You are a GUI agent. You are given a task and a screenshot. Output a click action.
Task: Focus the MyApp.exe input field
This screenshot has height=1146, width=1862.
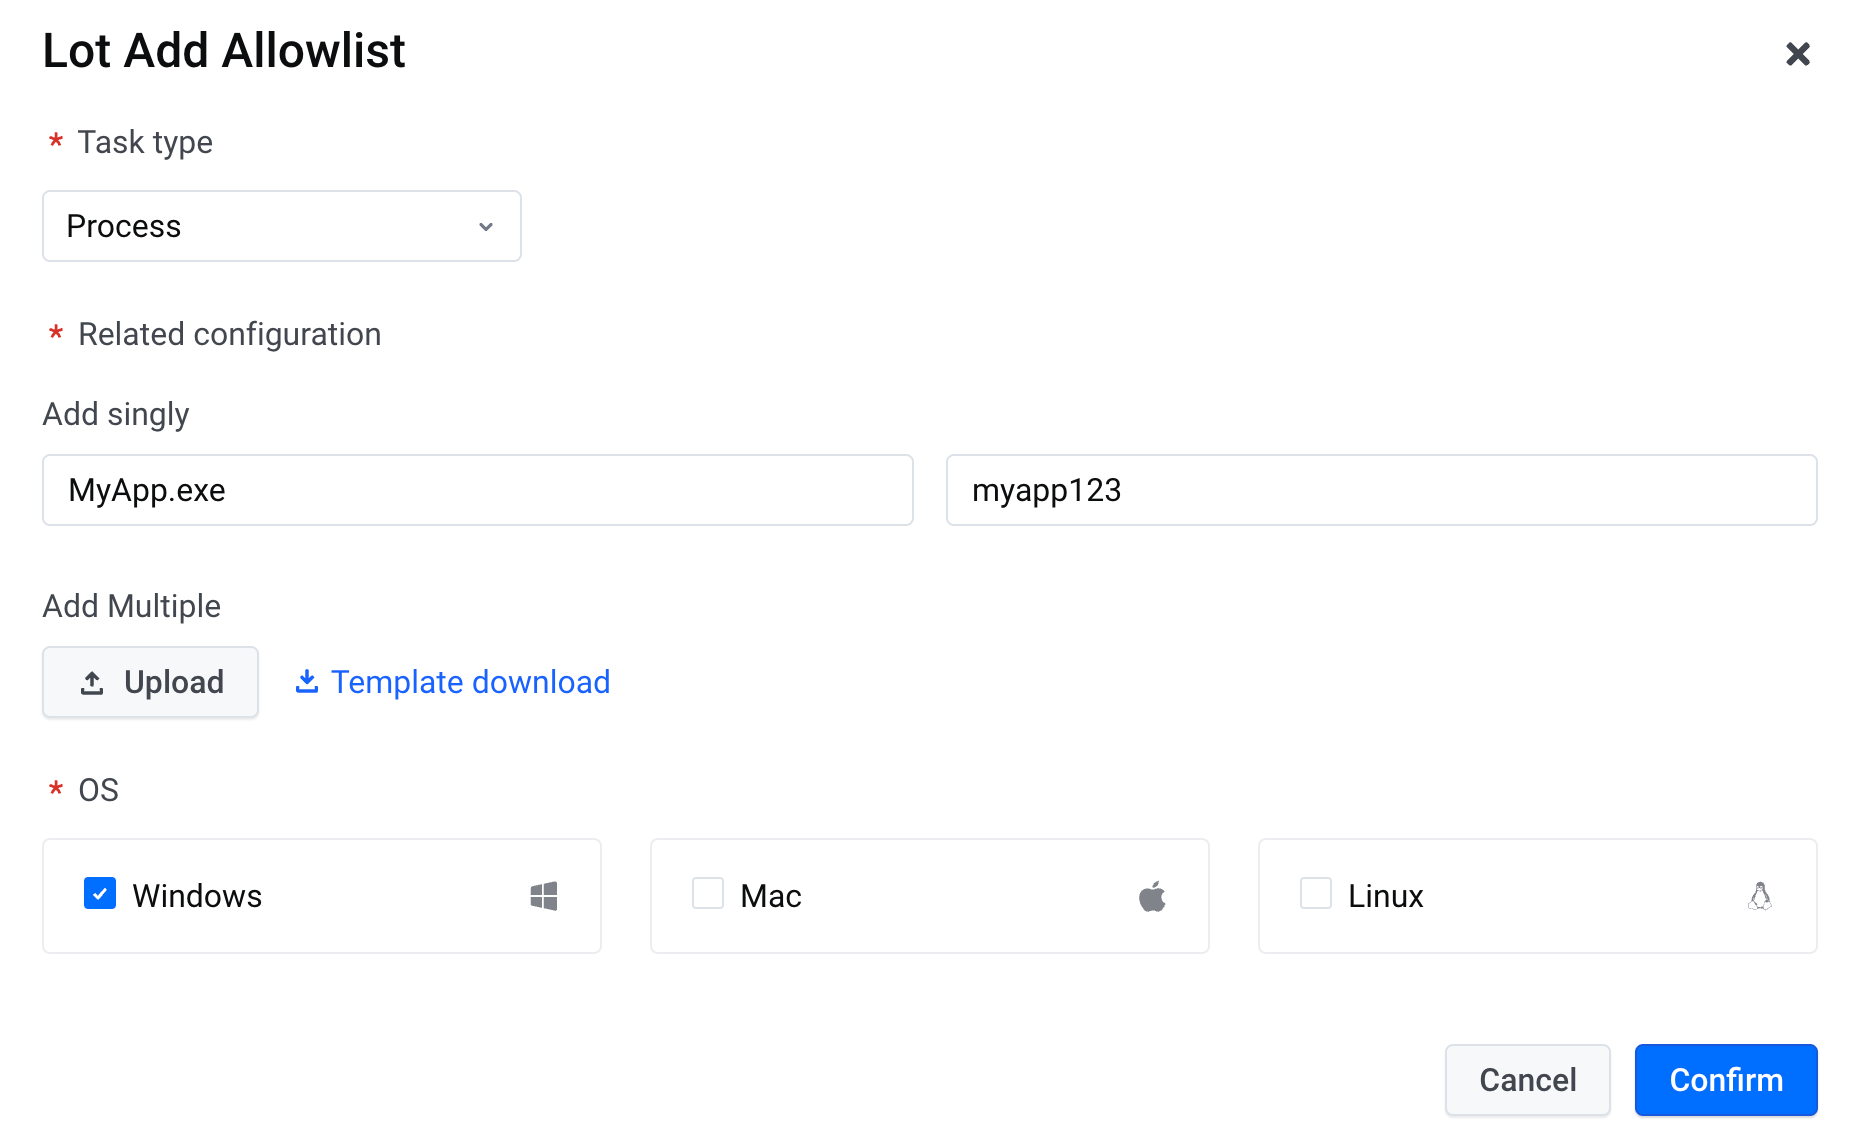click(478, 490)
